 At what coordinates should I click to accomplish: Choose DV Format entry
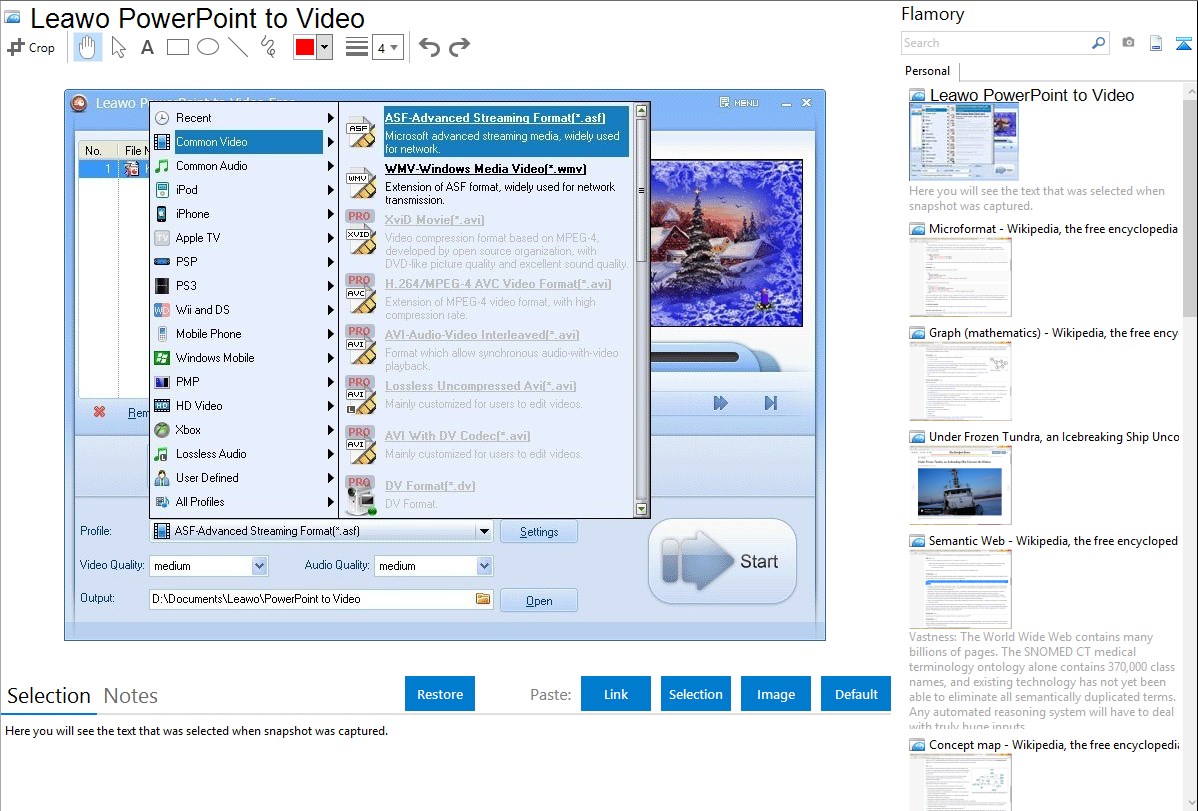click(x=487, y=495)
